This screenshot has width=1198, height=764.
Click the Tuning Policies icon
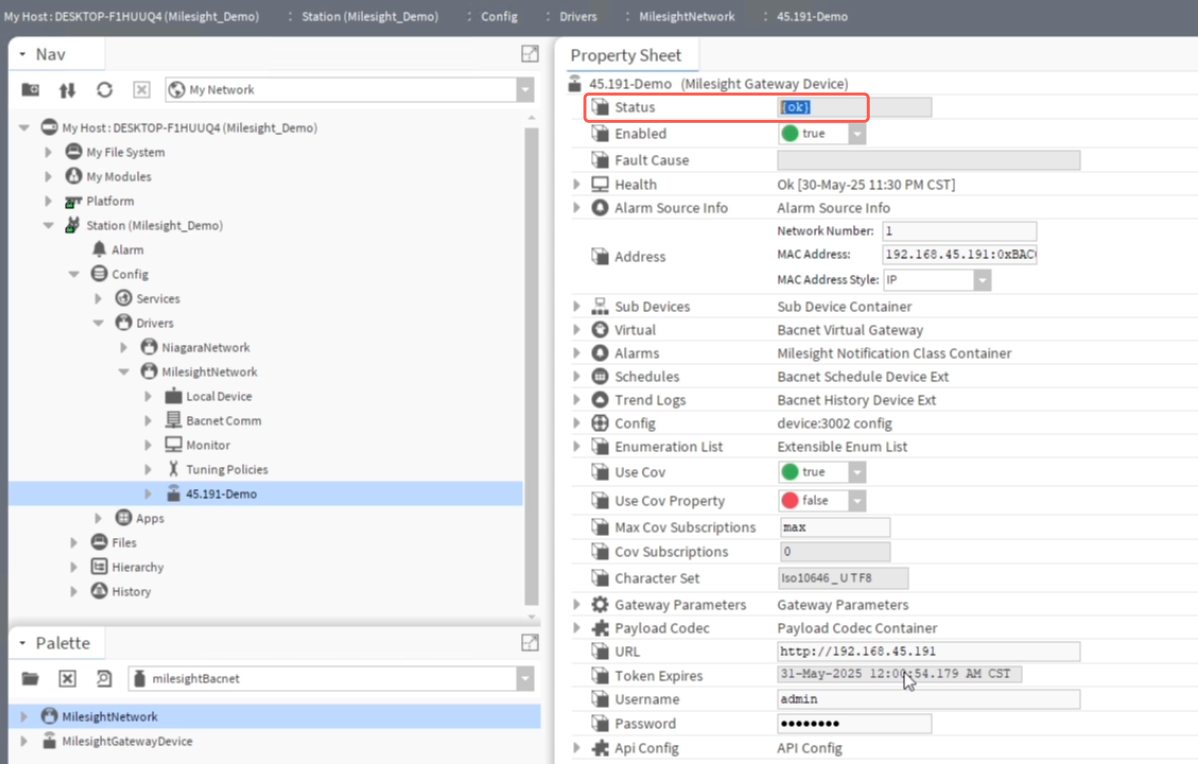(x=173, y=469)
